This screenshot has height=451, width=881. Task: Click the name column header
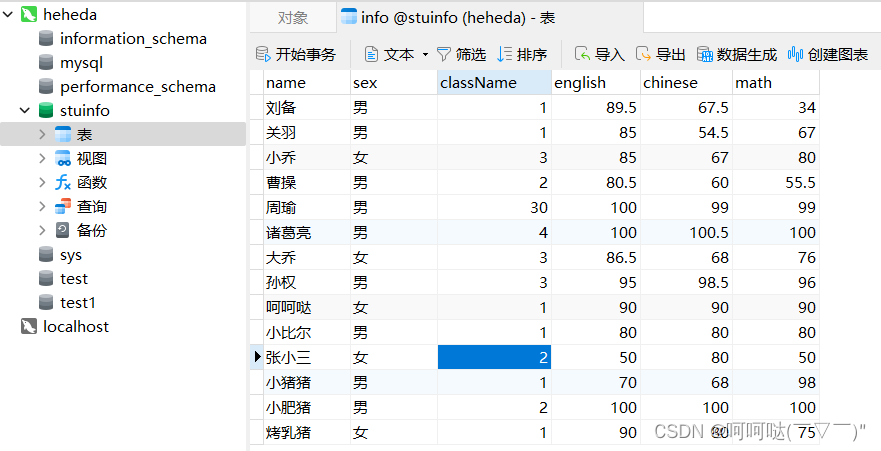[307, 83]
